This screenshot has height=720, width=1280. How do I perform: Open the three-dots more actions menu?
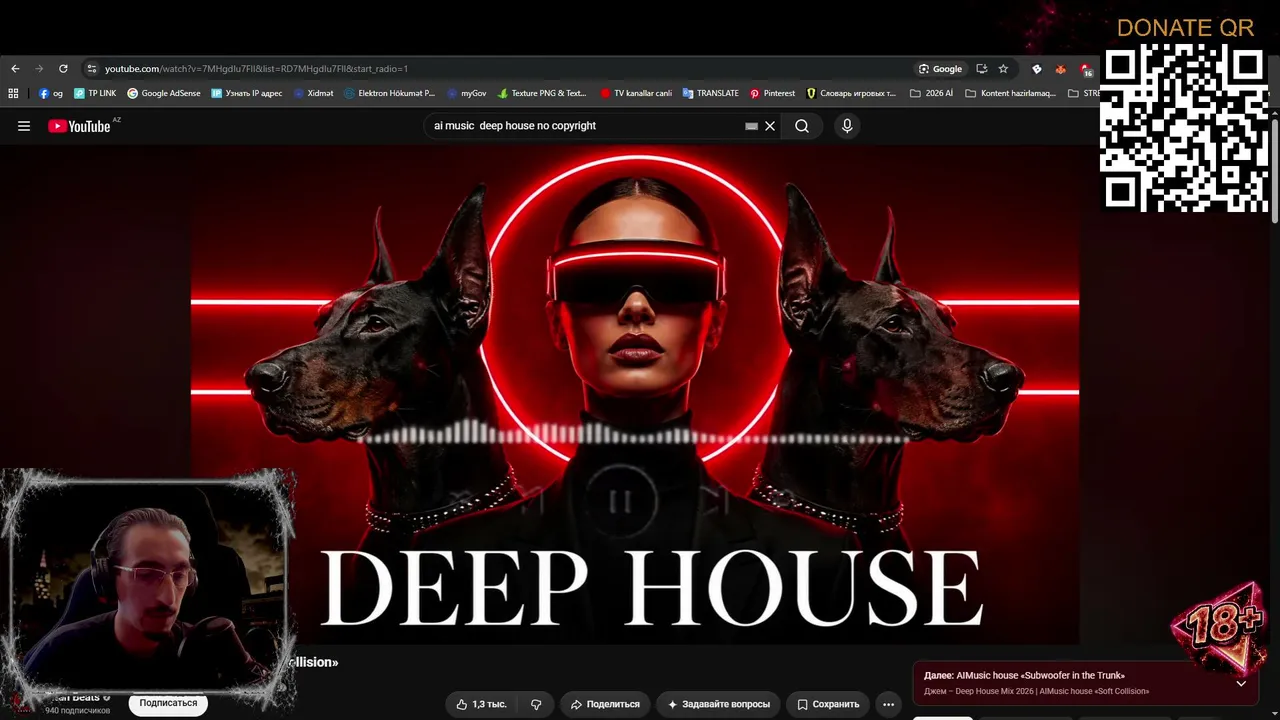tap(888, 704)
